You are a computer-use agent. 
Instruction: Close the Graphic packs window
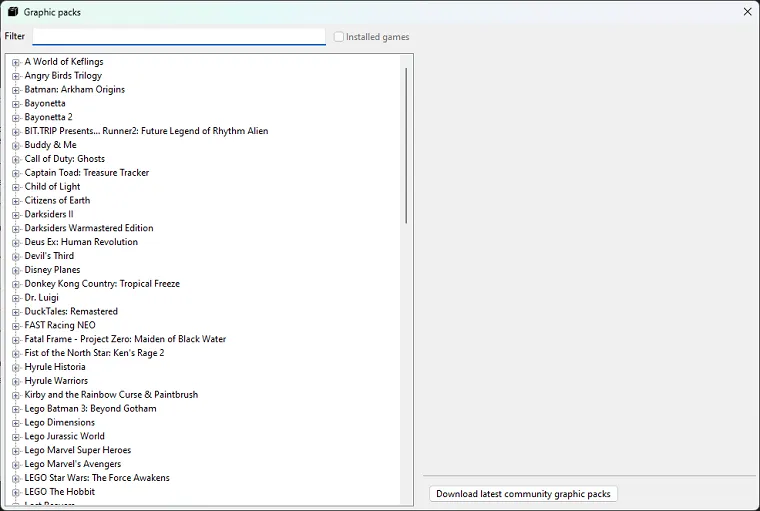pyautogui.click(x=747, y=12)
